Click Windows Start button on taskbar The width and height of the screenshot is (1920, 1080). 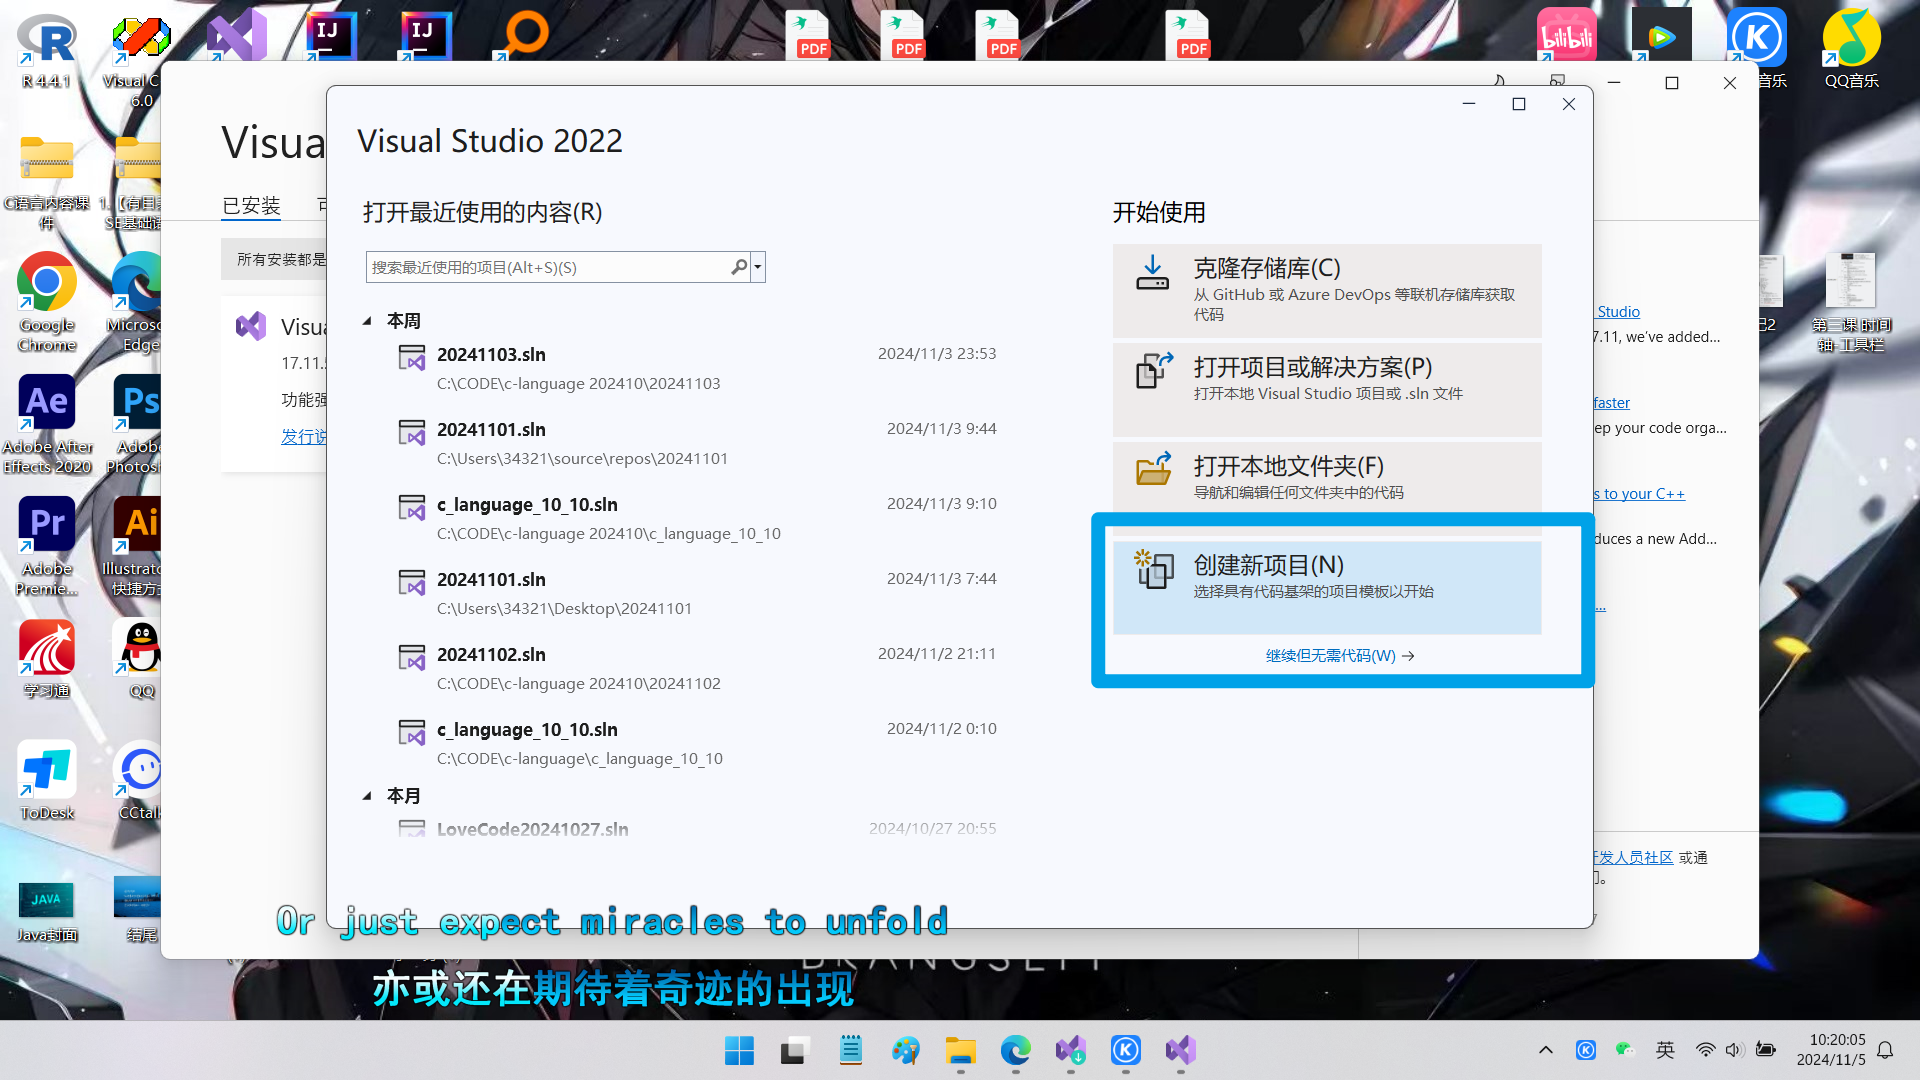[x=739, y=1050]
